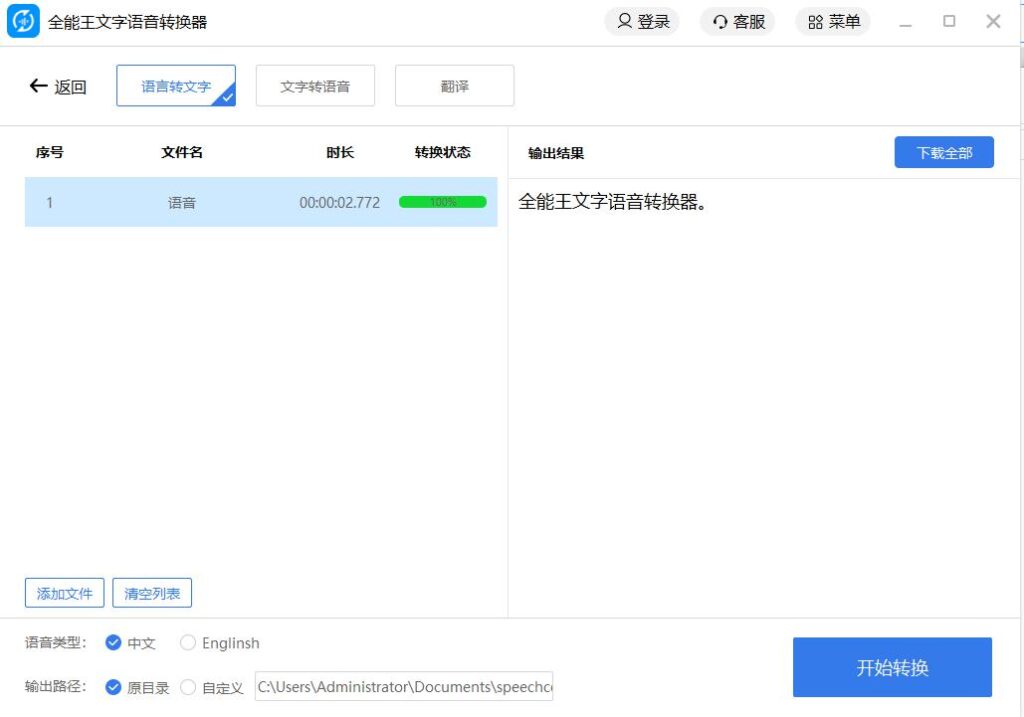Screen dimensions: 1024x717
Task: Clear the list using 清空列表
Action: [152, 592]
